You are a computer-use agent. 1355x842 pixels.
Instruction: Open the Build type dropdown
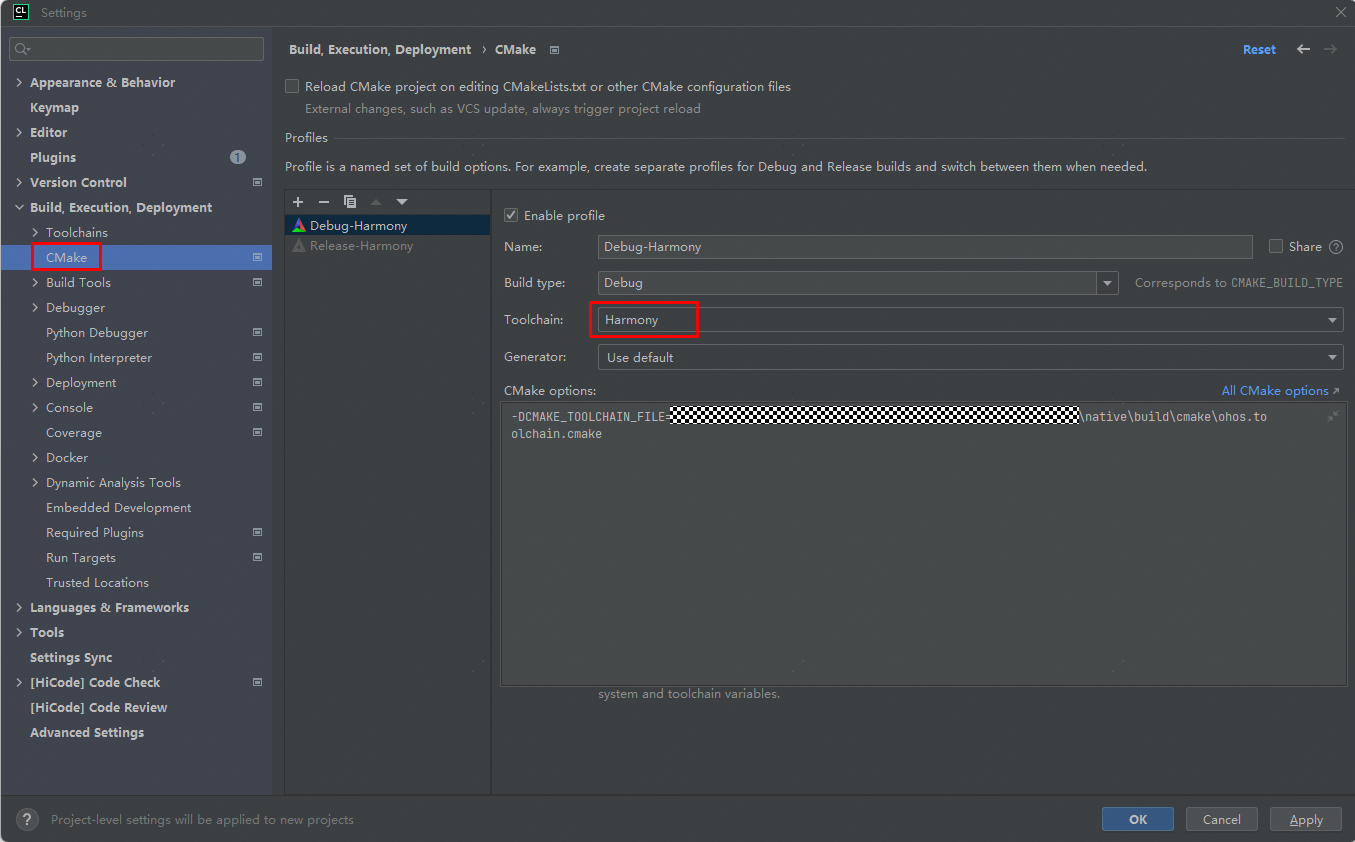(x=1107, y=283)
